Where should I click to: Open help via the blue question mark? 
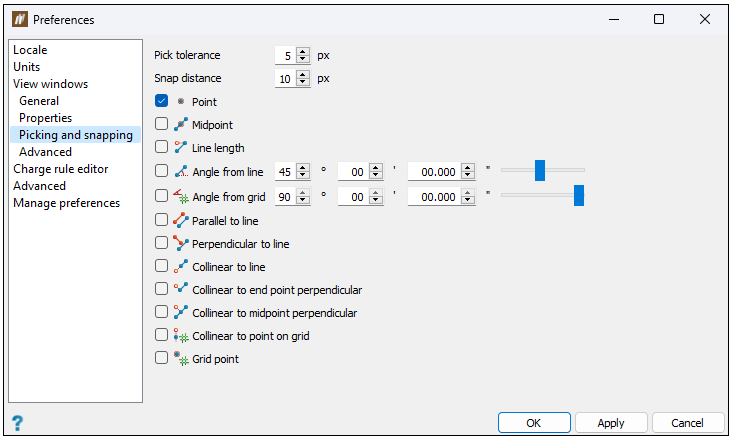tap(17, 423)
